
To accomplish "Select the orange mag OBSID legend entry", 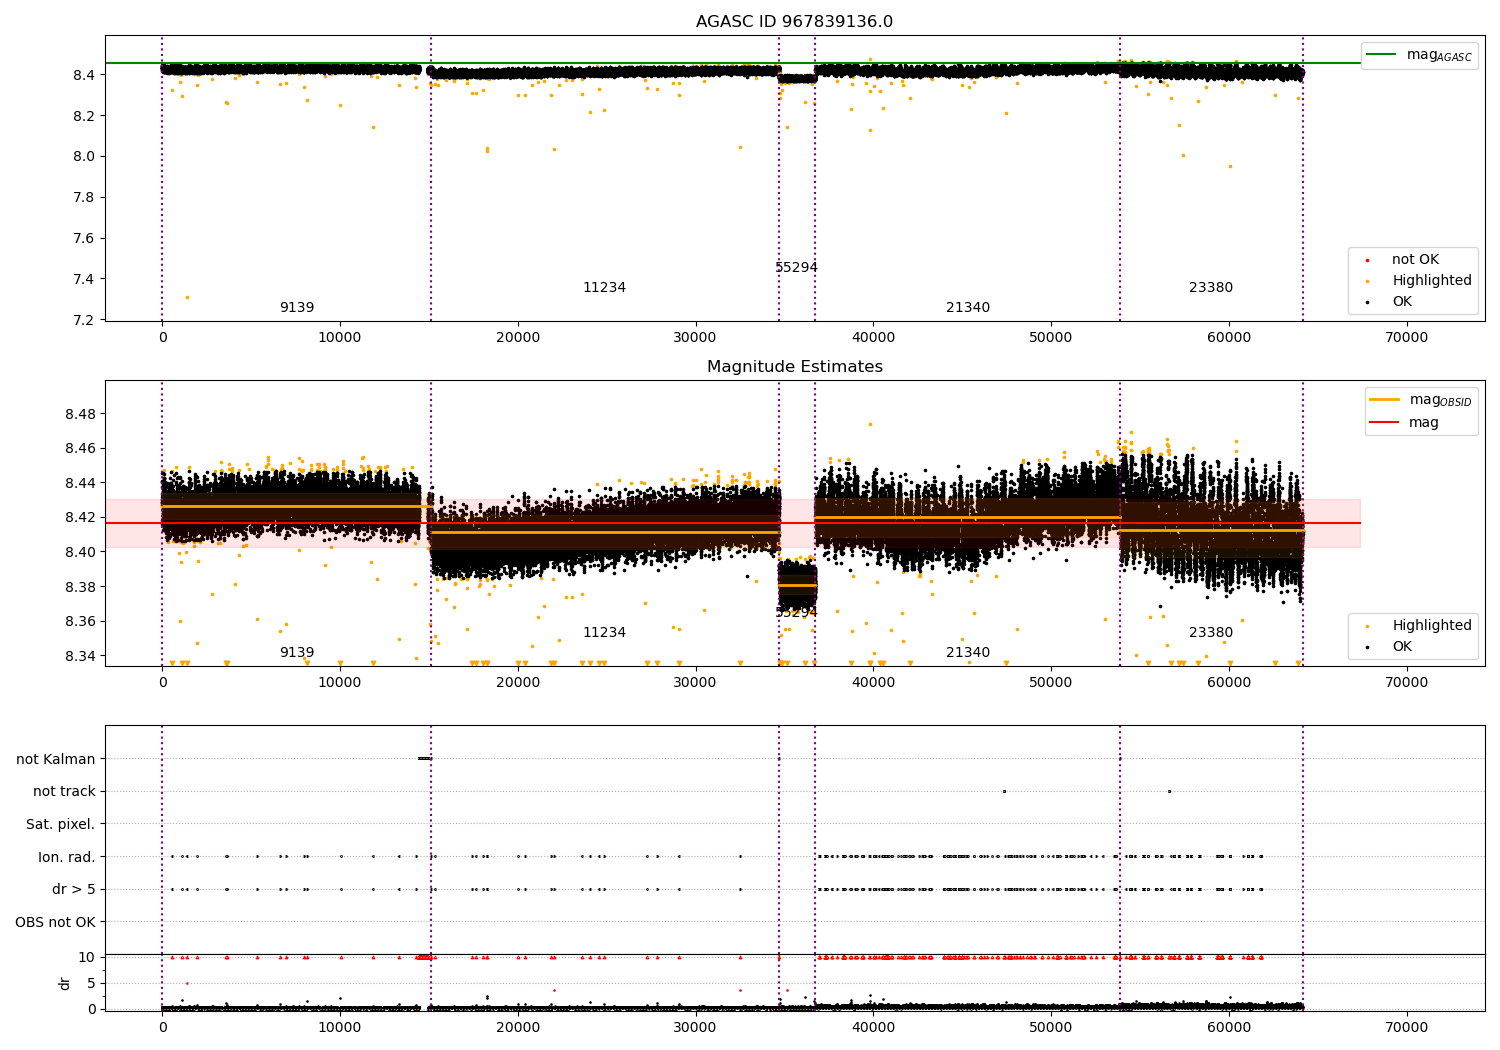I will (1421, 400).
